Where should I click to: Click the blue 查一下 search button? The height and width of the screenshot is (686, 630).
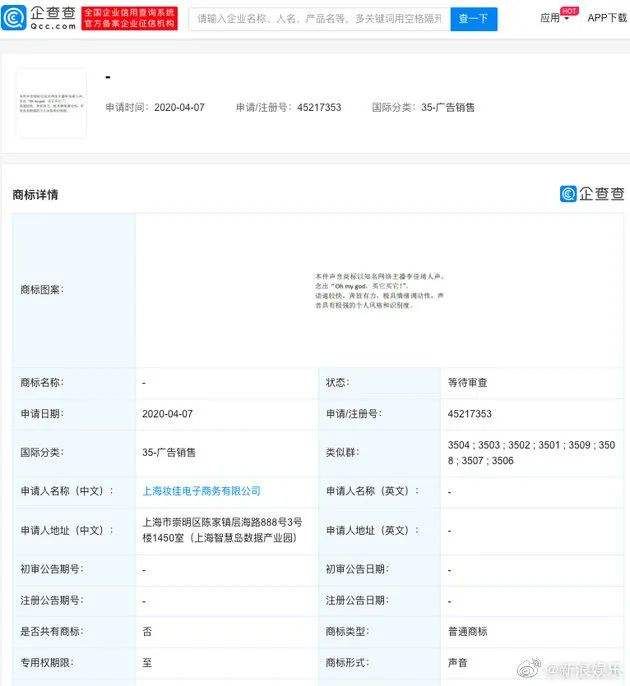point(473,19)
